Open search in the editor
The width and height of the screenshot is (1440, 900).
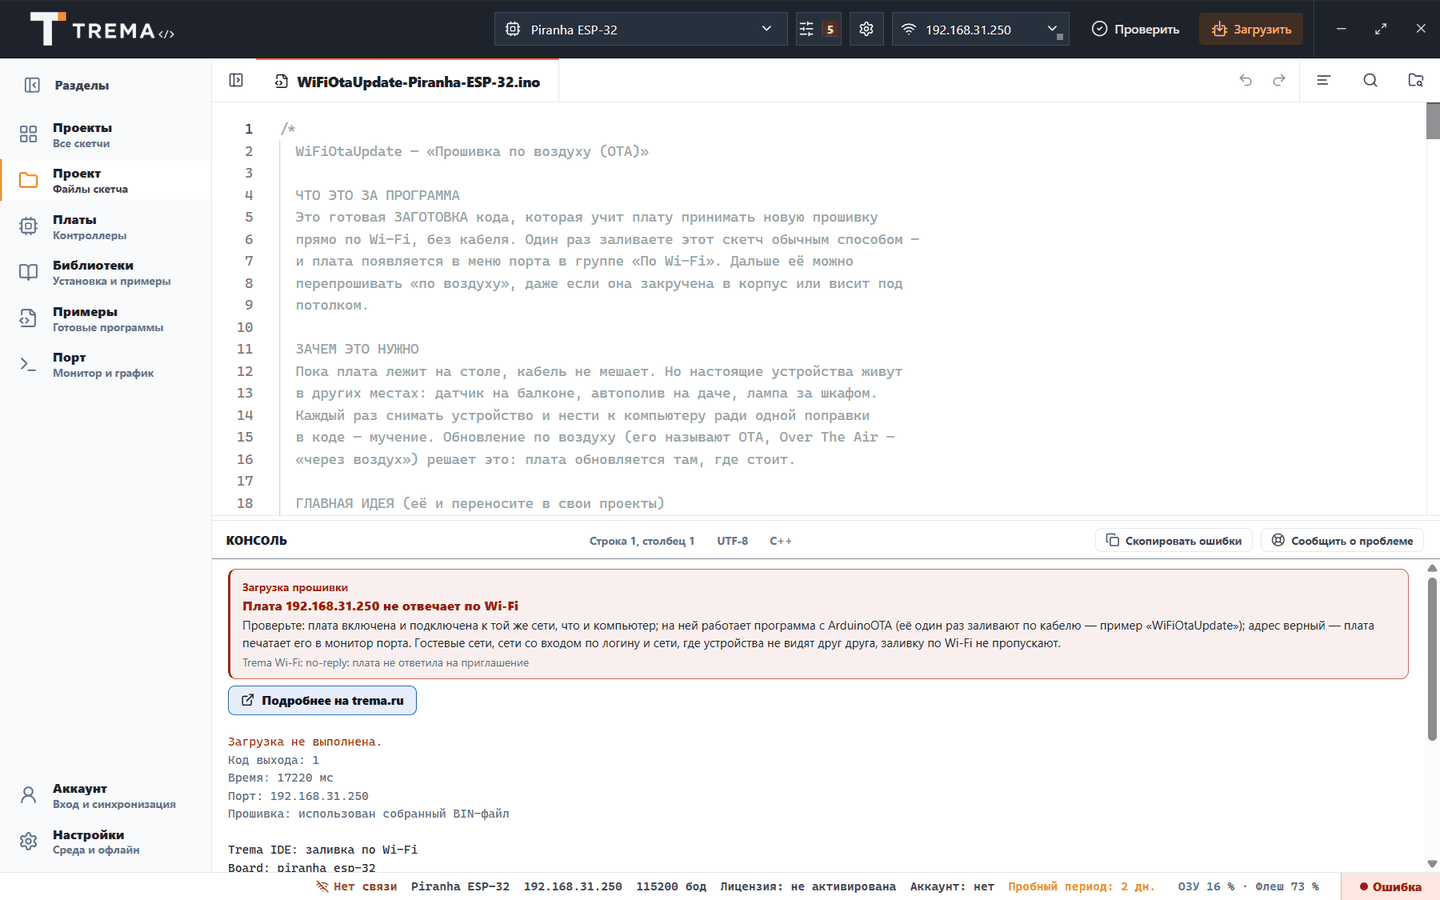point(1370,80)
